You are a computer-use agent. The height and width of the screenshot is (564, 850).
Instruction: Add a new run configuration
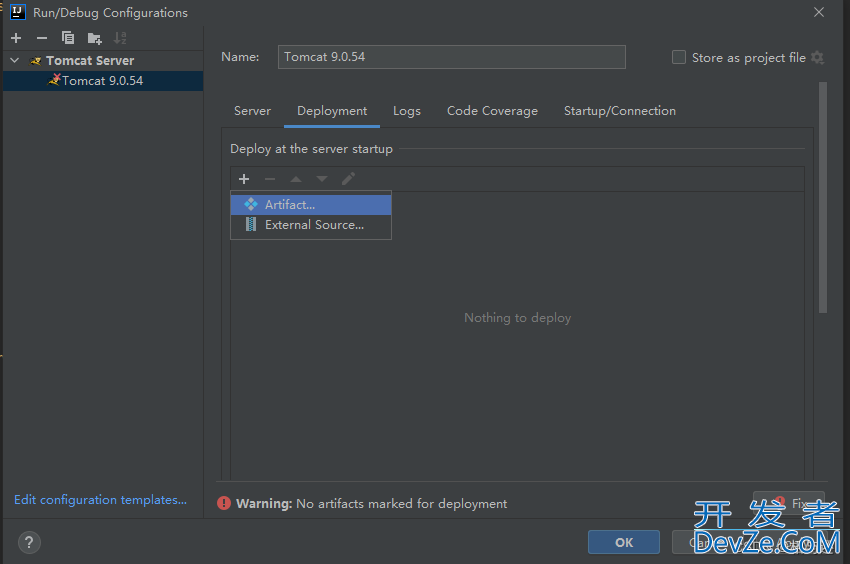(16, 38)
